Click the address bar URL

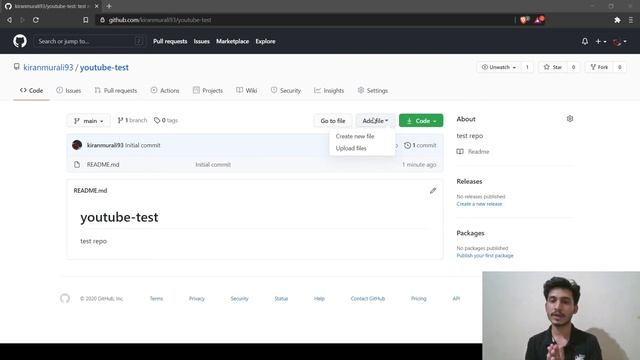point(160,20)
